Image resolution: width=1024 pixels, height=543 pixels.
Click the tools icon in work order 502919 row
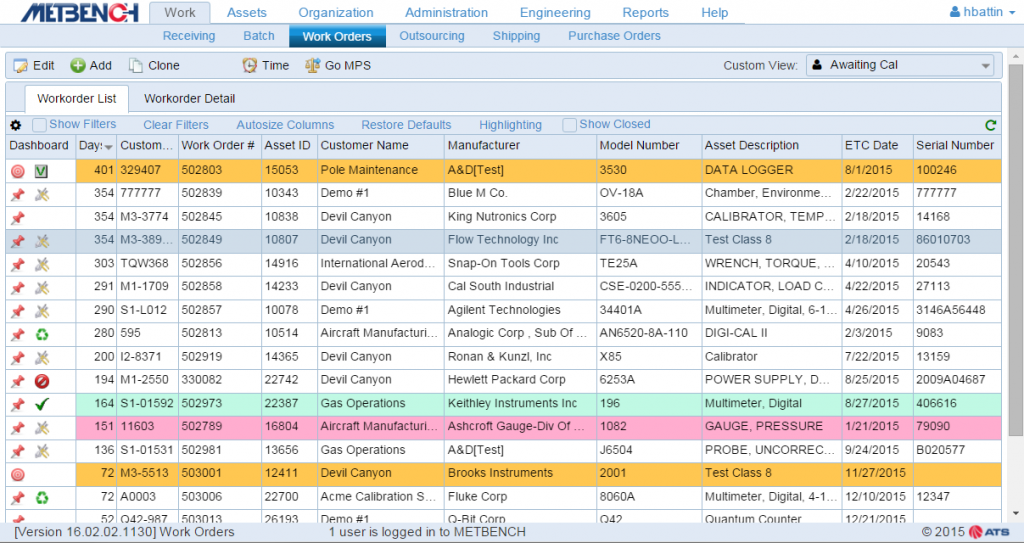(x=42, y=358)
